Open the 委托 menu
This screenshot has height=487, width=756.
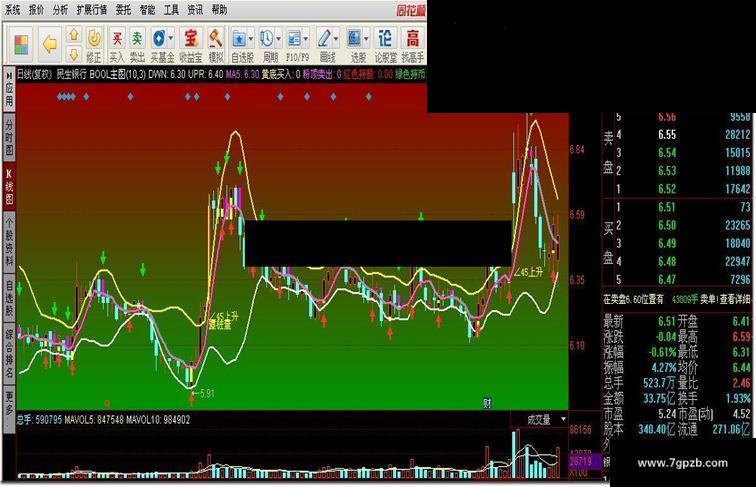[x=123, y=10]
